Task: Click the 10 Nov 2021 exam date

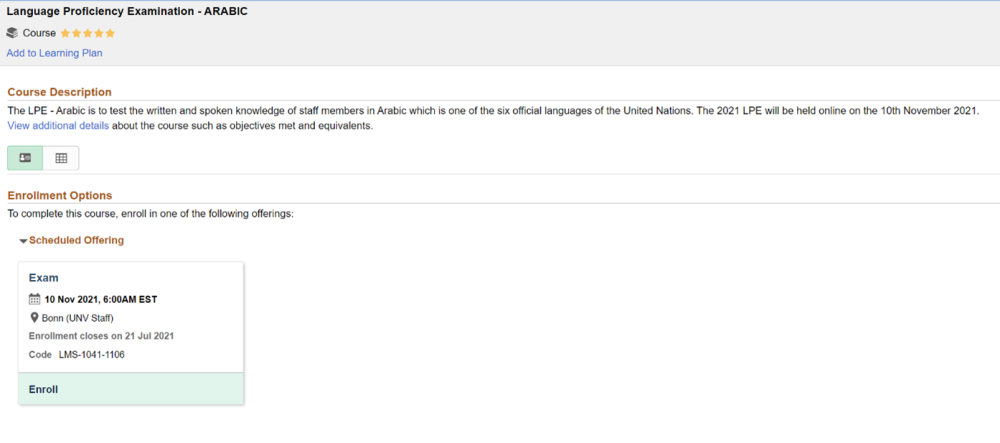Action: (x=100, y=299)
